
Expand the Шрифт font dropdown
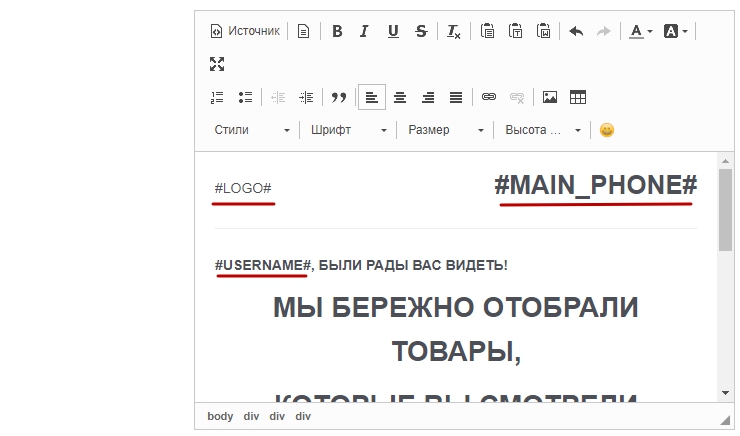point(348,130)
